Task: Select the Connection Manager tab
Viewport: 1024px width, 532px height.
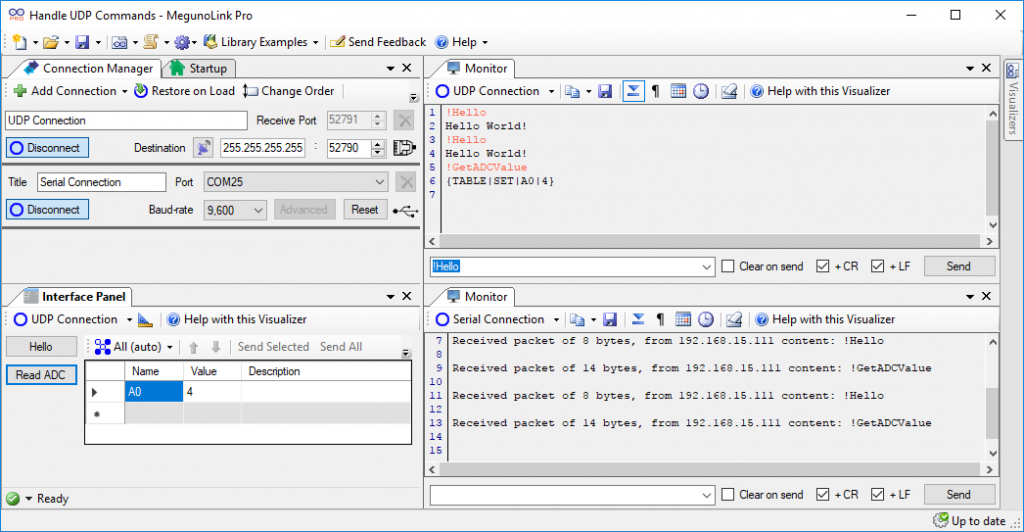Action: (x=90, y=69)
